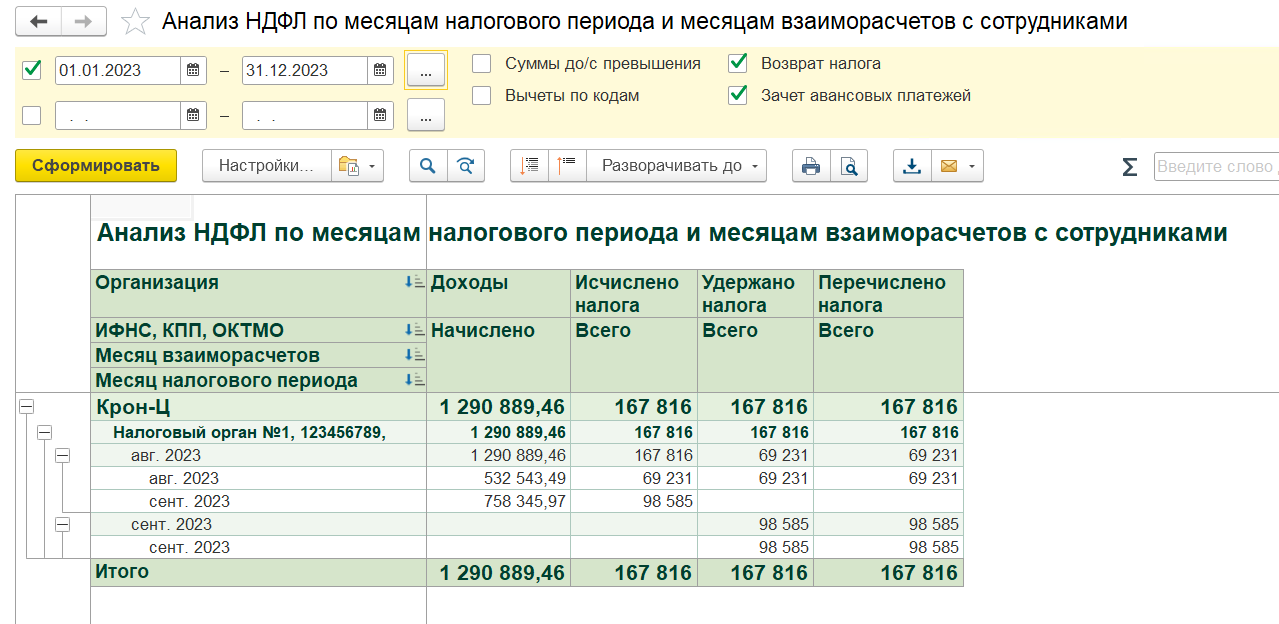The width and height of the screenshot is (1279, 624).
Task: Print the report with printer icon
Action: pos(811,166)
